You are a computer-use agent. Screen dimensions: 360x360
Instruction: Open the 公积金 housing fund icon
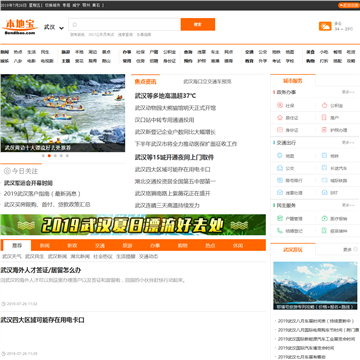[324, 106]
